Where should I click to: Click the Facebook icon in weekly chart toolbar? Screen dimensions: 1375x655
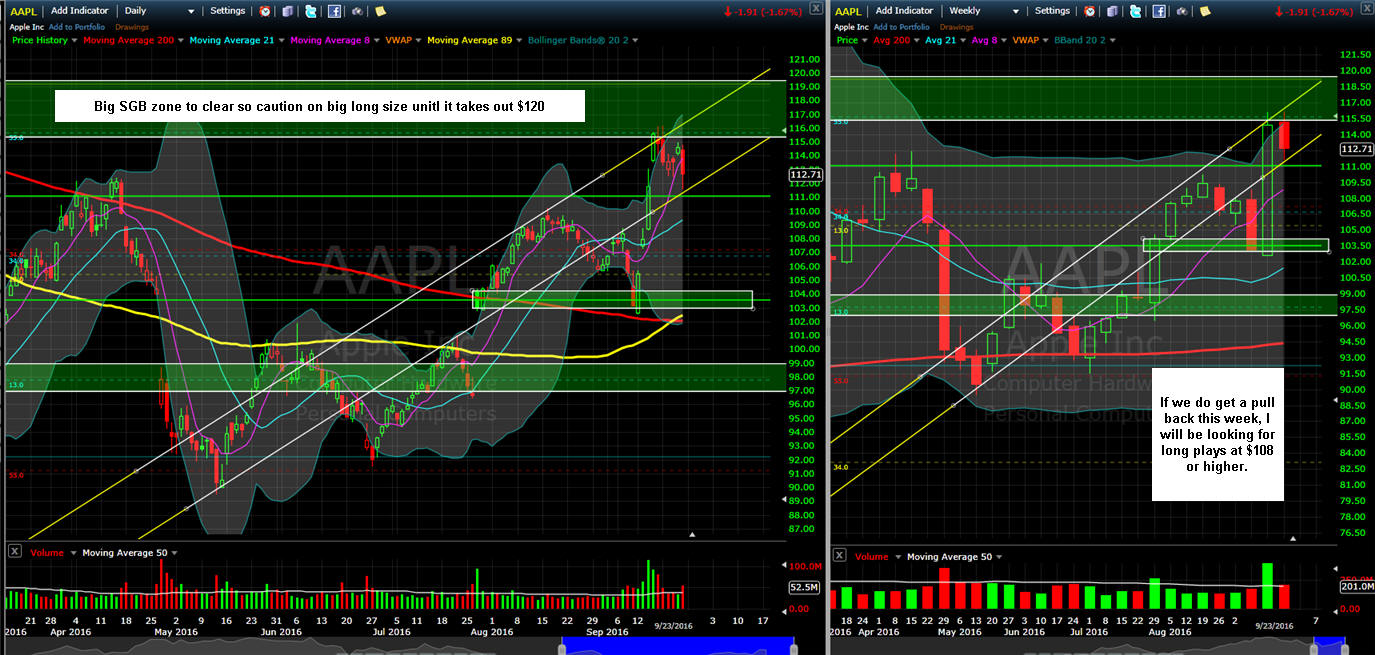(x=1158, y=11)
